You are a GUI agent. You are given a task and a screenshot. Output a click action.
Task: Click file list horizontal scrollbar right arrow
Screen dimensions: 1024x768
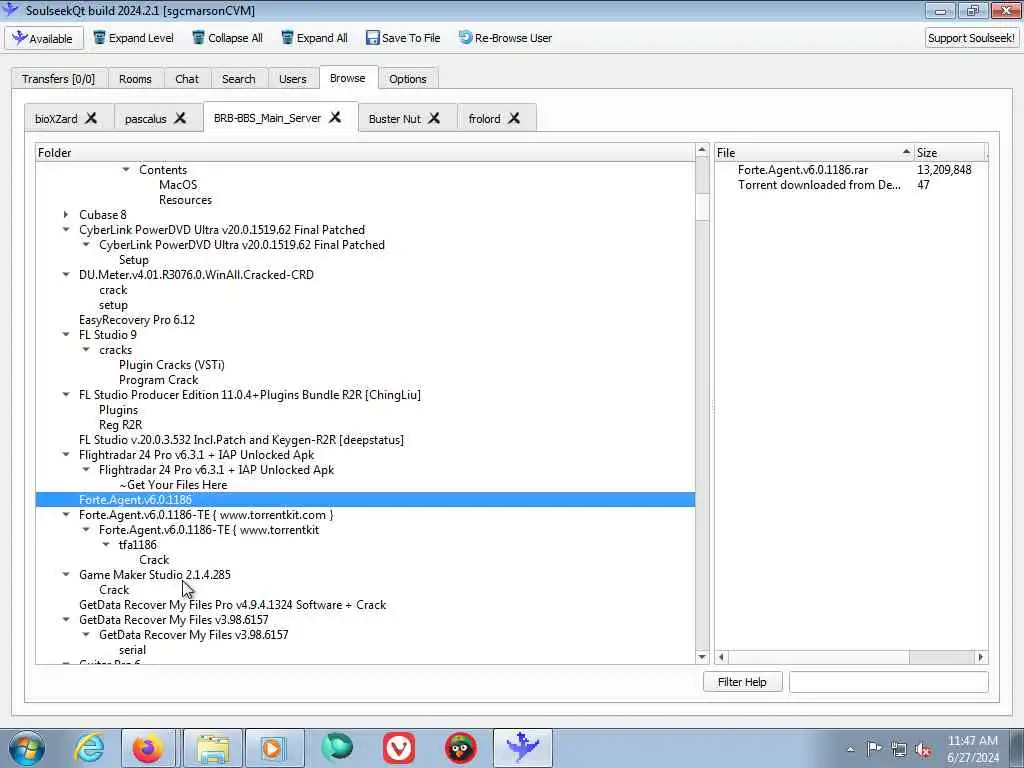[x=980, y=658]
